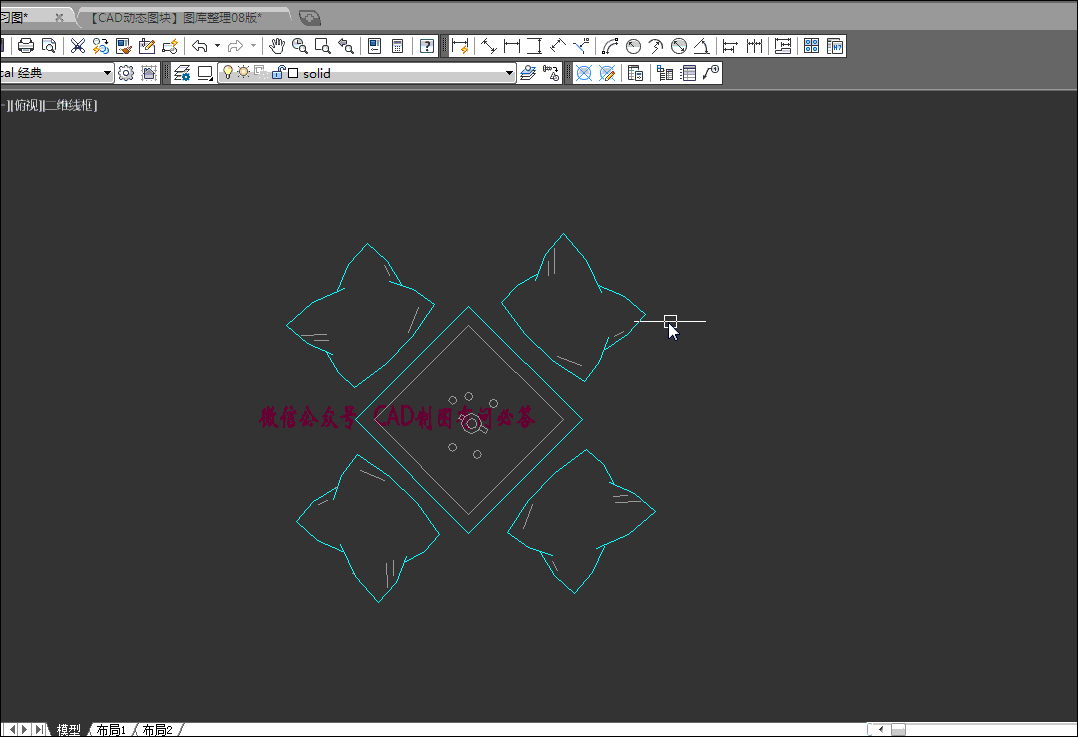Screen dimensions: 1078x737
Task: Click the Plot (printer) icon
Action: [x=26, y=46]
